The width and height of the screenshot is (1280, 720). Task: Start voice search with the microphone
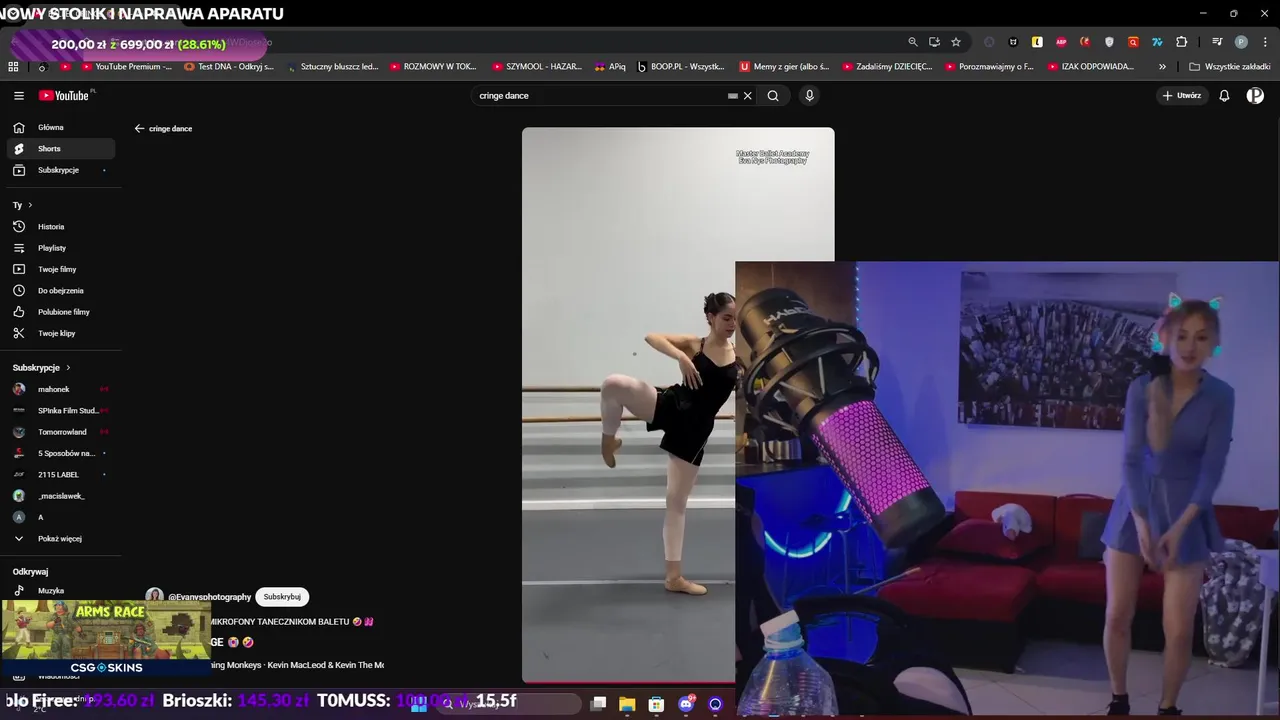click(809, 96)
